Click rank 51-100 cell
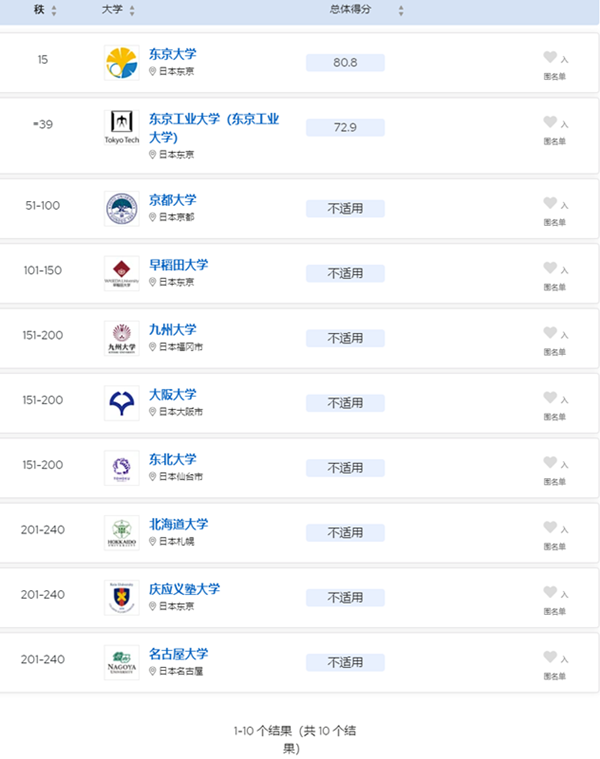 tap(43, 206)
